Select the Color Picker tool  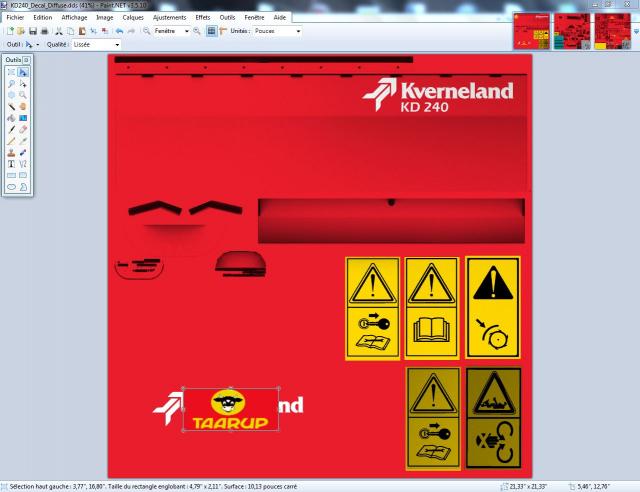[23, 141]
